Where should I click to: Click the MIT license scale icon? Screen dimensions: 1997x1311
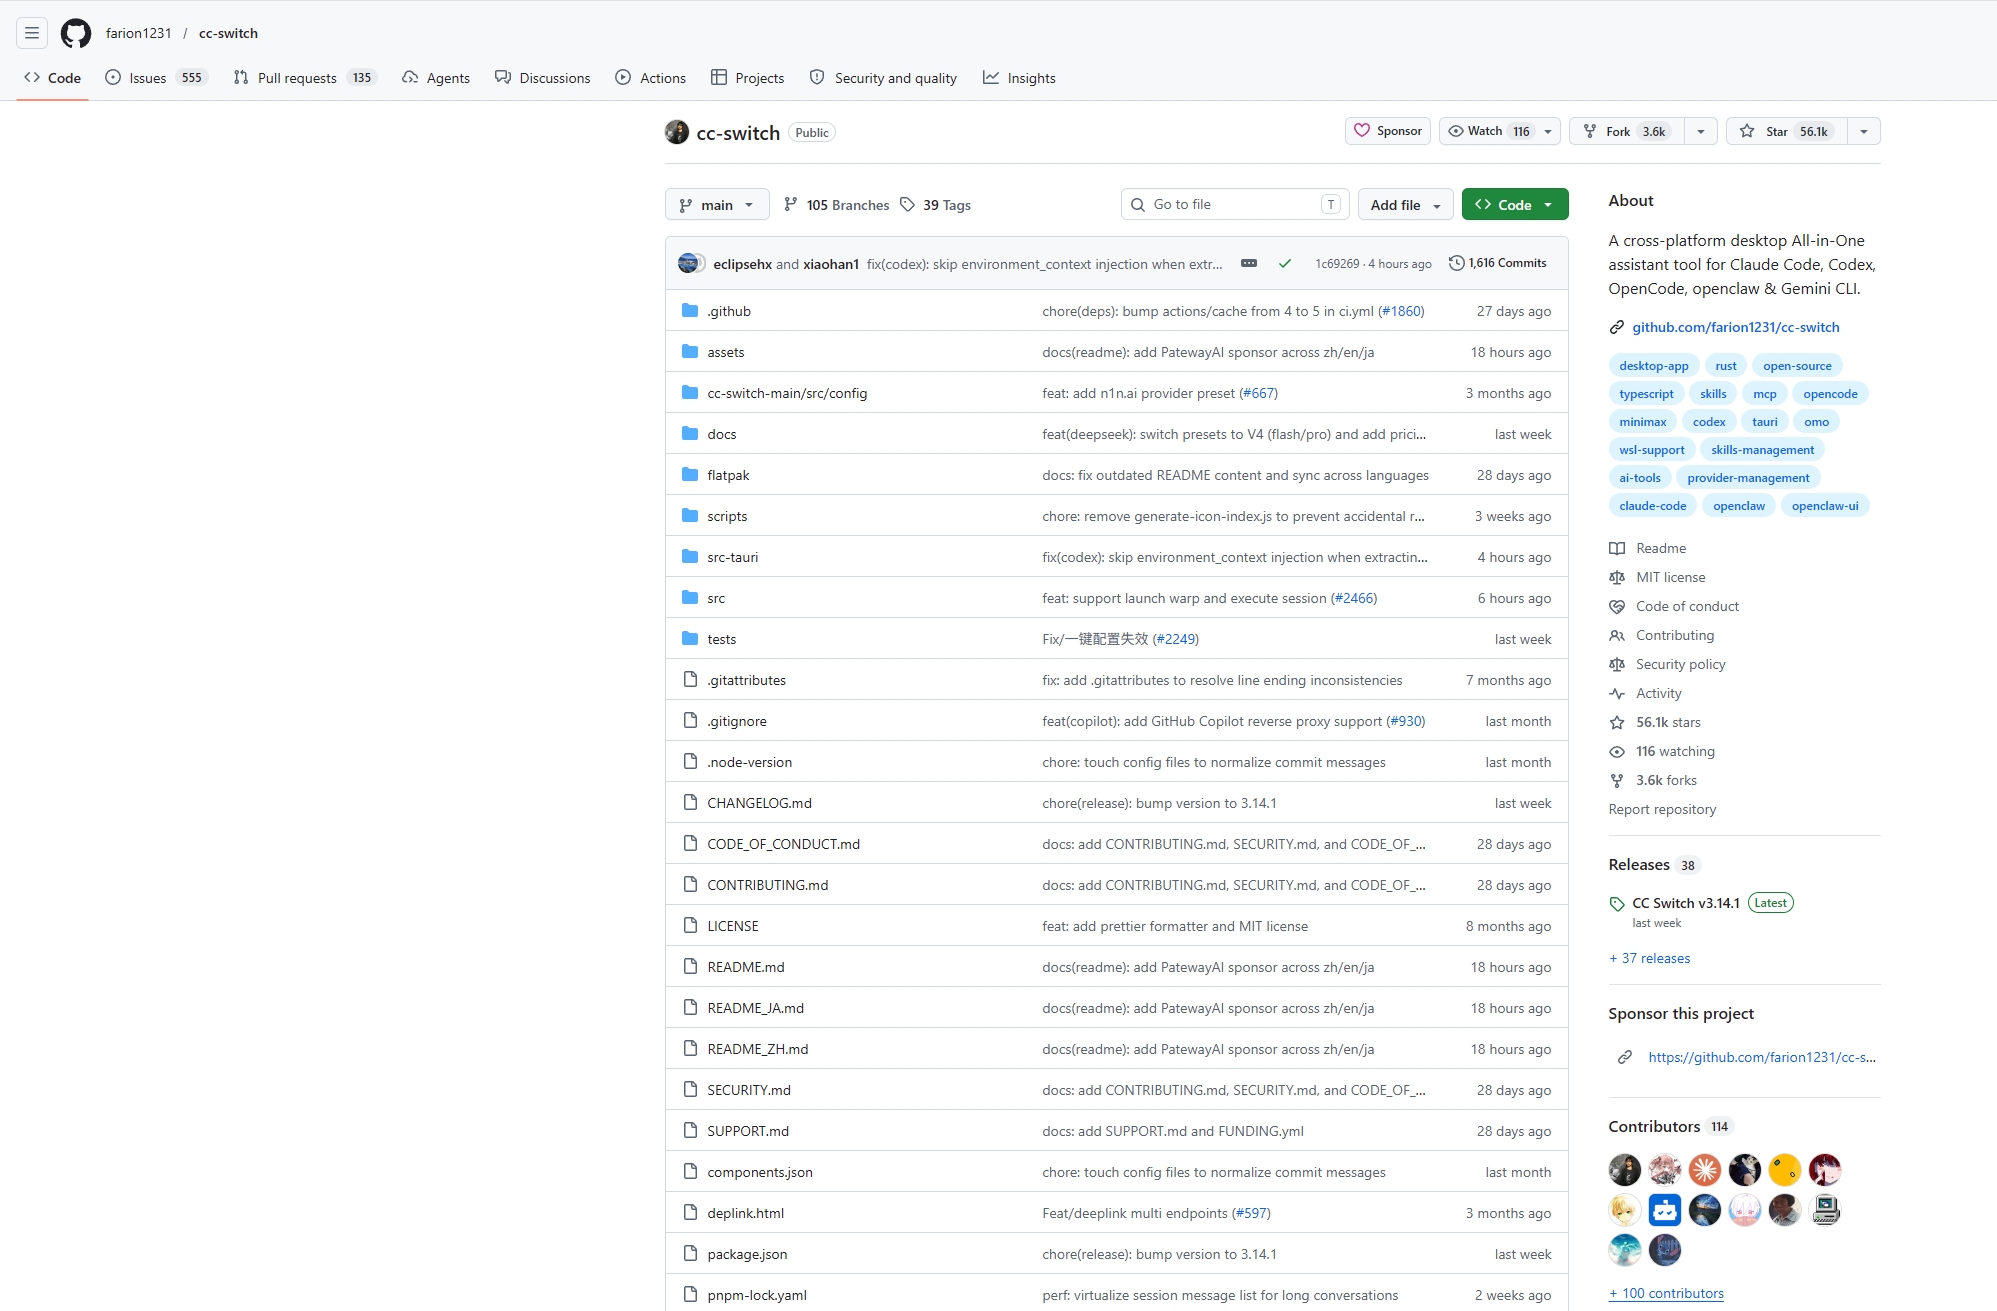(x=1617, y=577)
